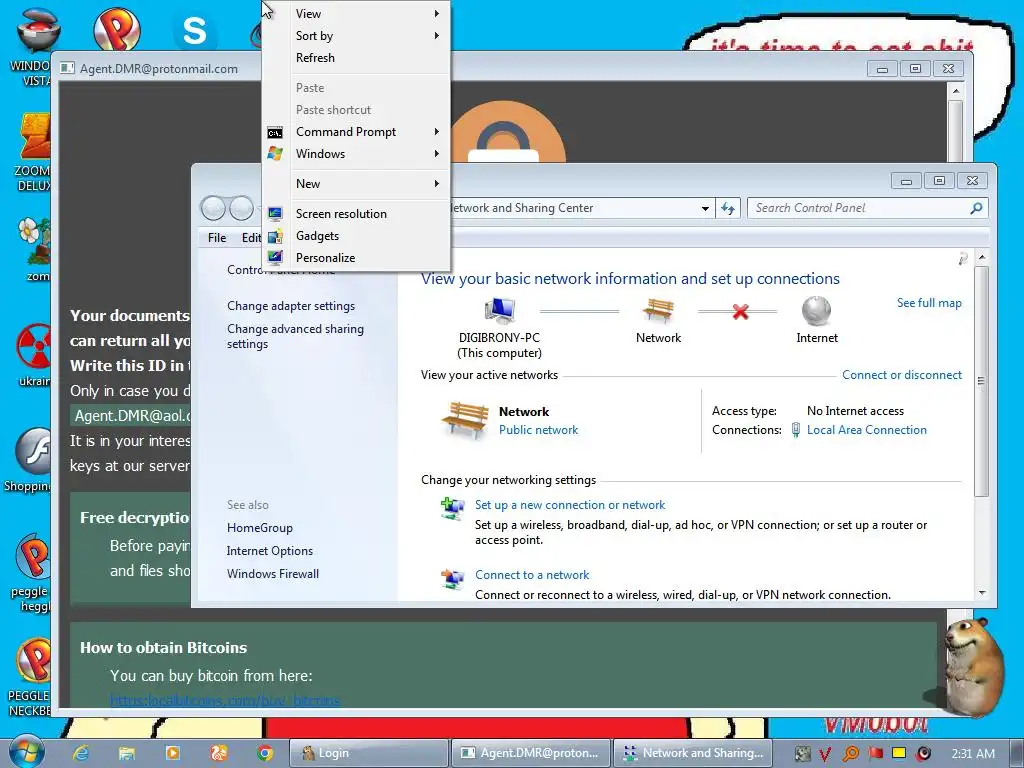
Task: Click the DIGIBRONY-PC computer icon
Action: point(500,311)
